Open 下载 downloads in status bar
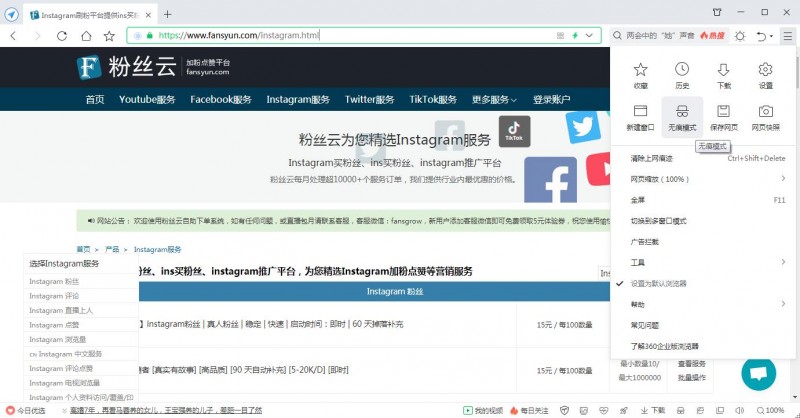 (x=653, y=410)
